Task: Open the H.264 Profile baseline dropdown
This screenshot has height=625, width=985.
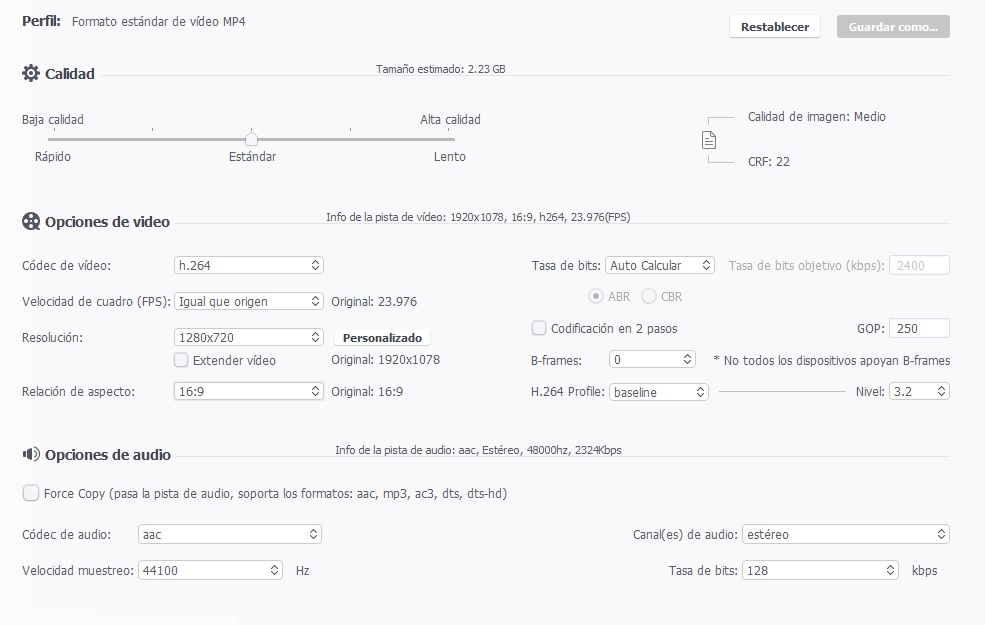Action: pos(659,392)
